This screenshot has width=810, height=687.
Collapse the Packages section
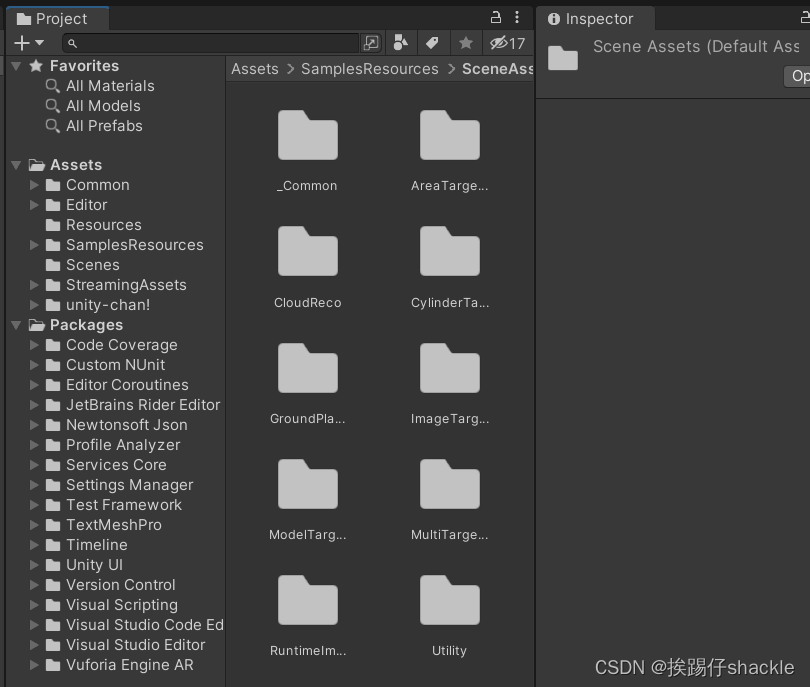[17, 325]
